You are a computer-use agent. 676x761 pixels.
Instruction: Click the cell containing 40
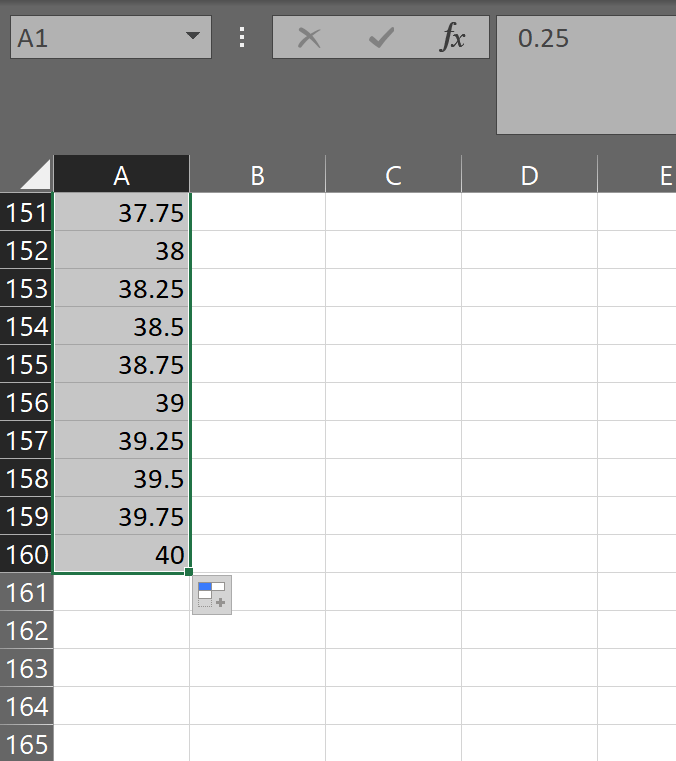tap(121, 554)
